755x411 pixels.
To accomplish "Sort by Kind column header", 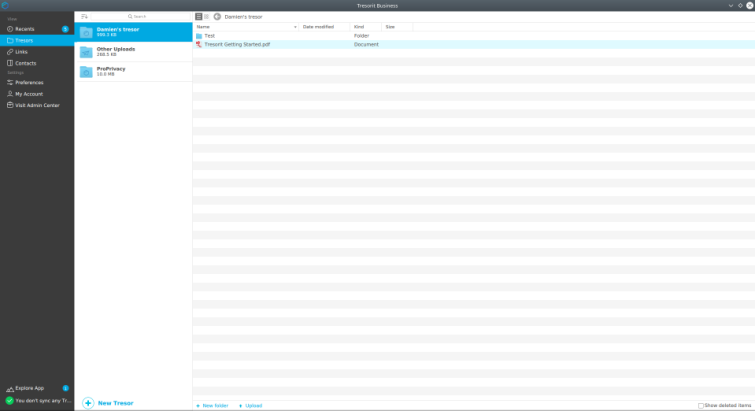I will [365, 27].
